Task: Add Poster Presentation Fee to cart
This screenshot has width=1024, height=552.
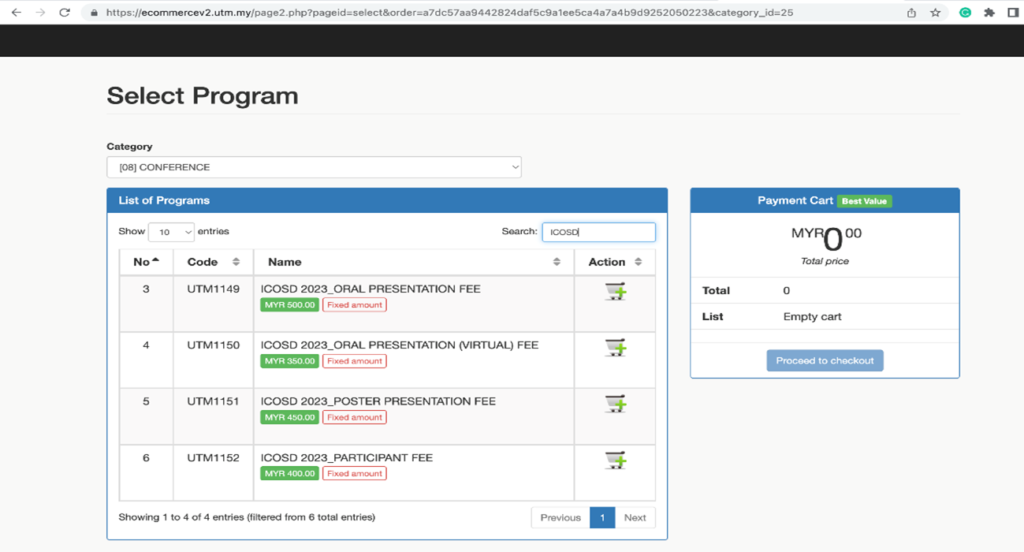Action: [614, 404]
